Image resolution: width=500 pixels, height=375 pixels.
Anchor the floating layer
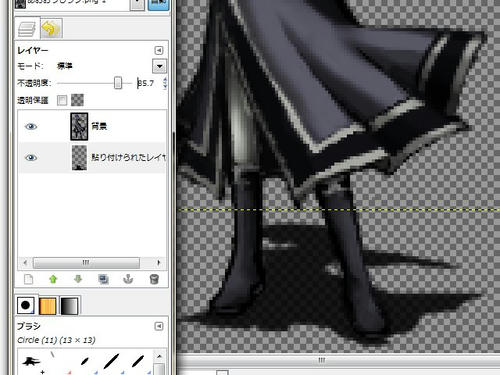[x=128, y=279]
